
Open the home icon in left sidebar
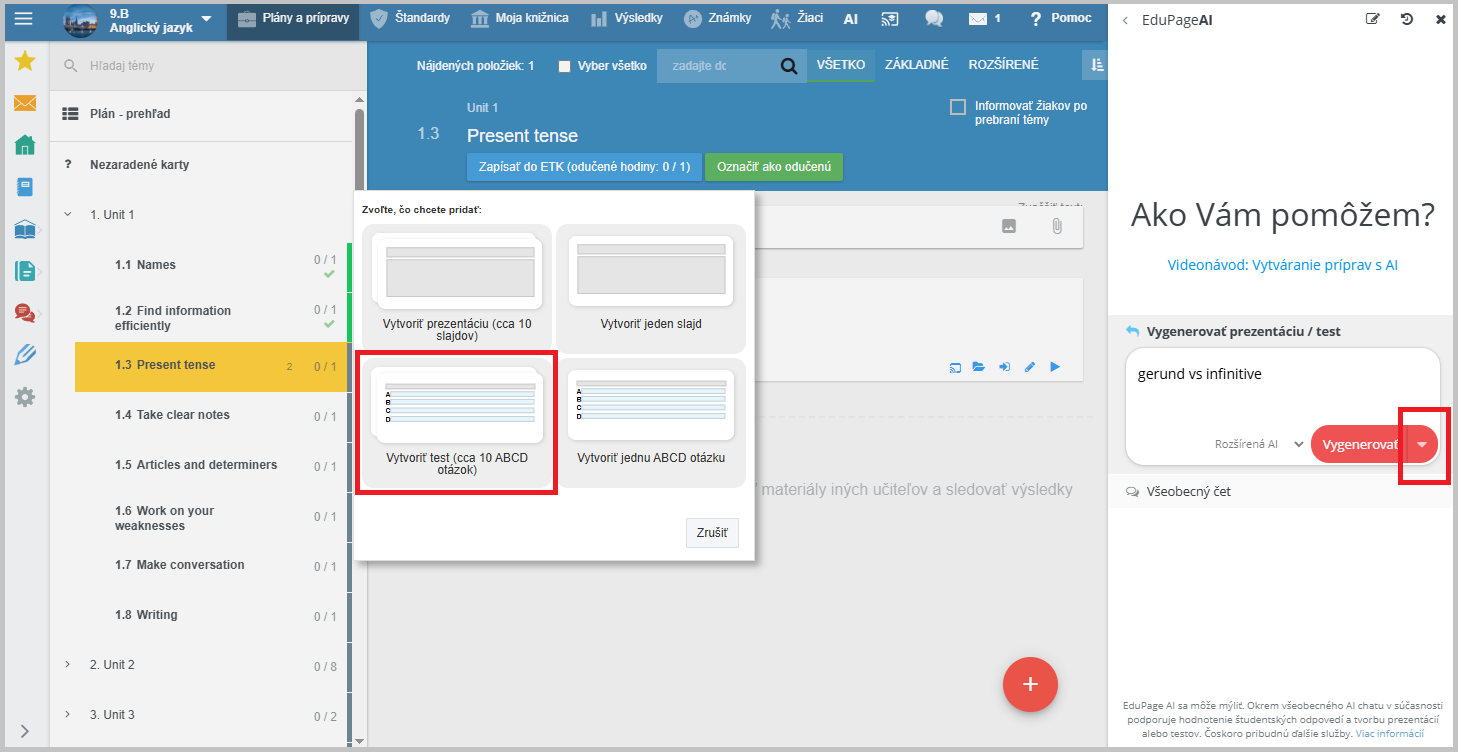(25, 145)
